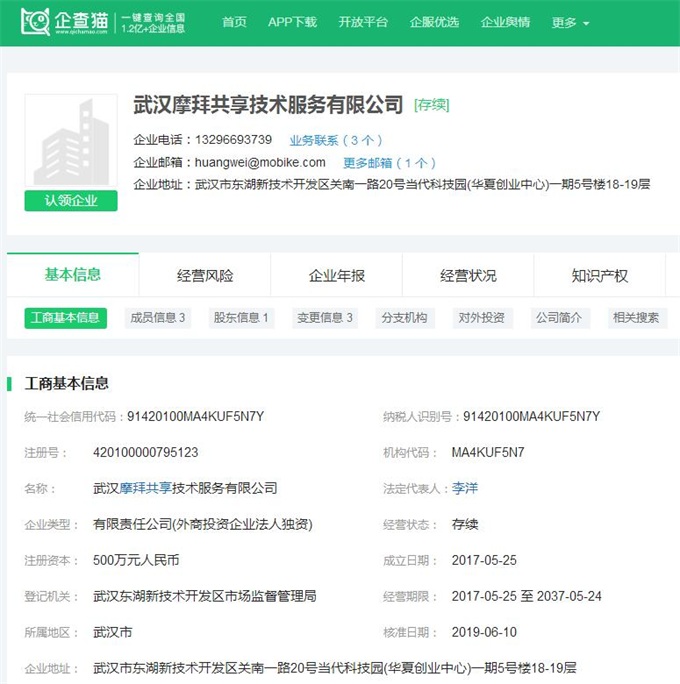Viewport: 680px width, 684px height.
Task: Open 对外投资 sub-section
Action: click(x=482, y=318)
